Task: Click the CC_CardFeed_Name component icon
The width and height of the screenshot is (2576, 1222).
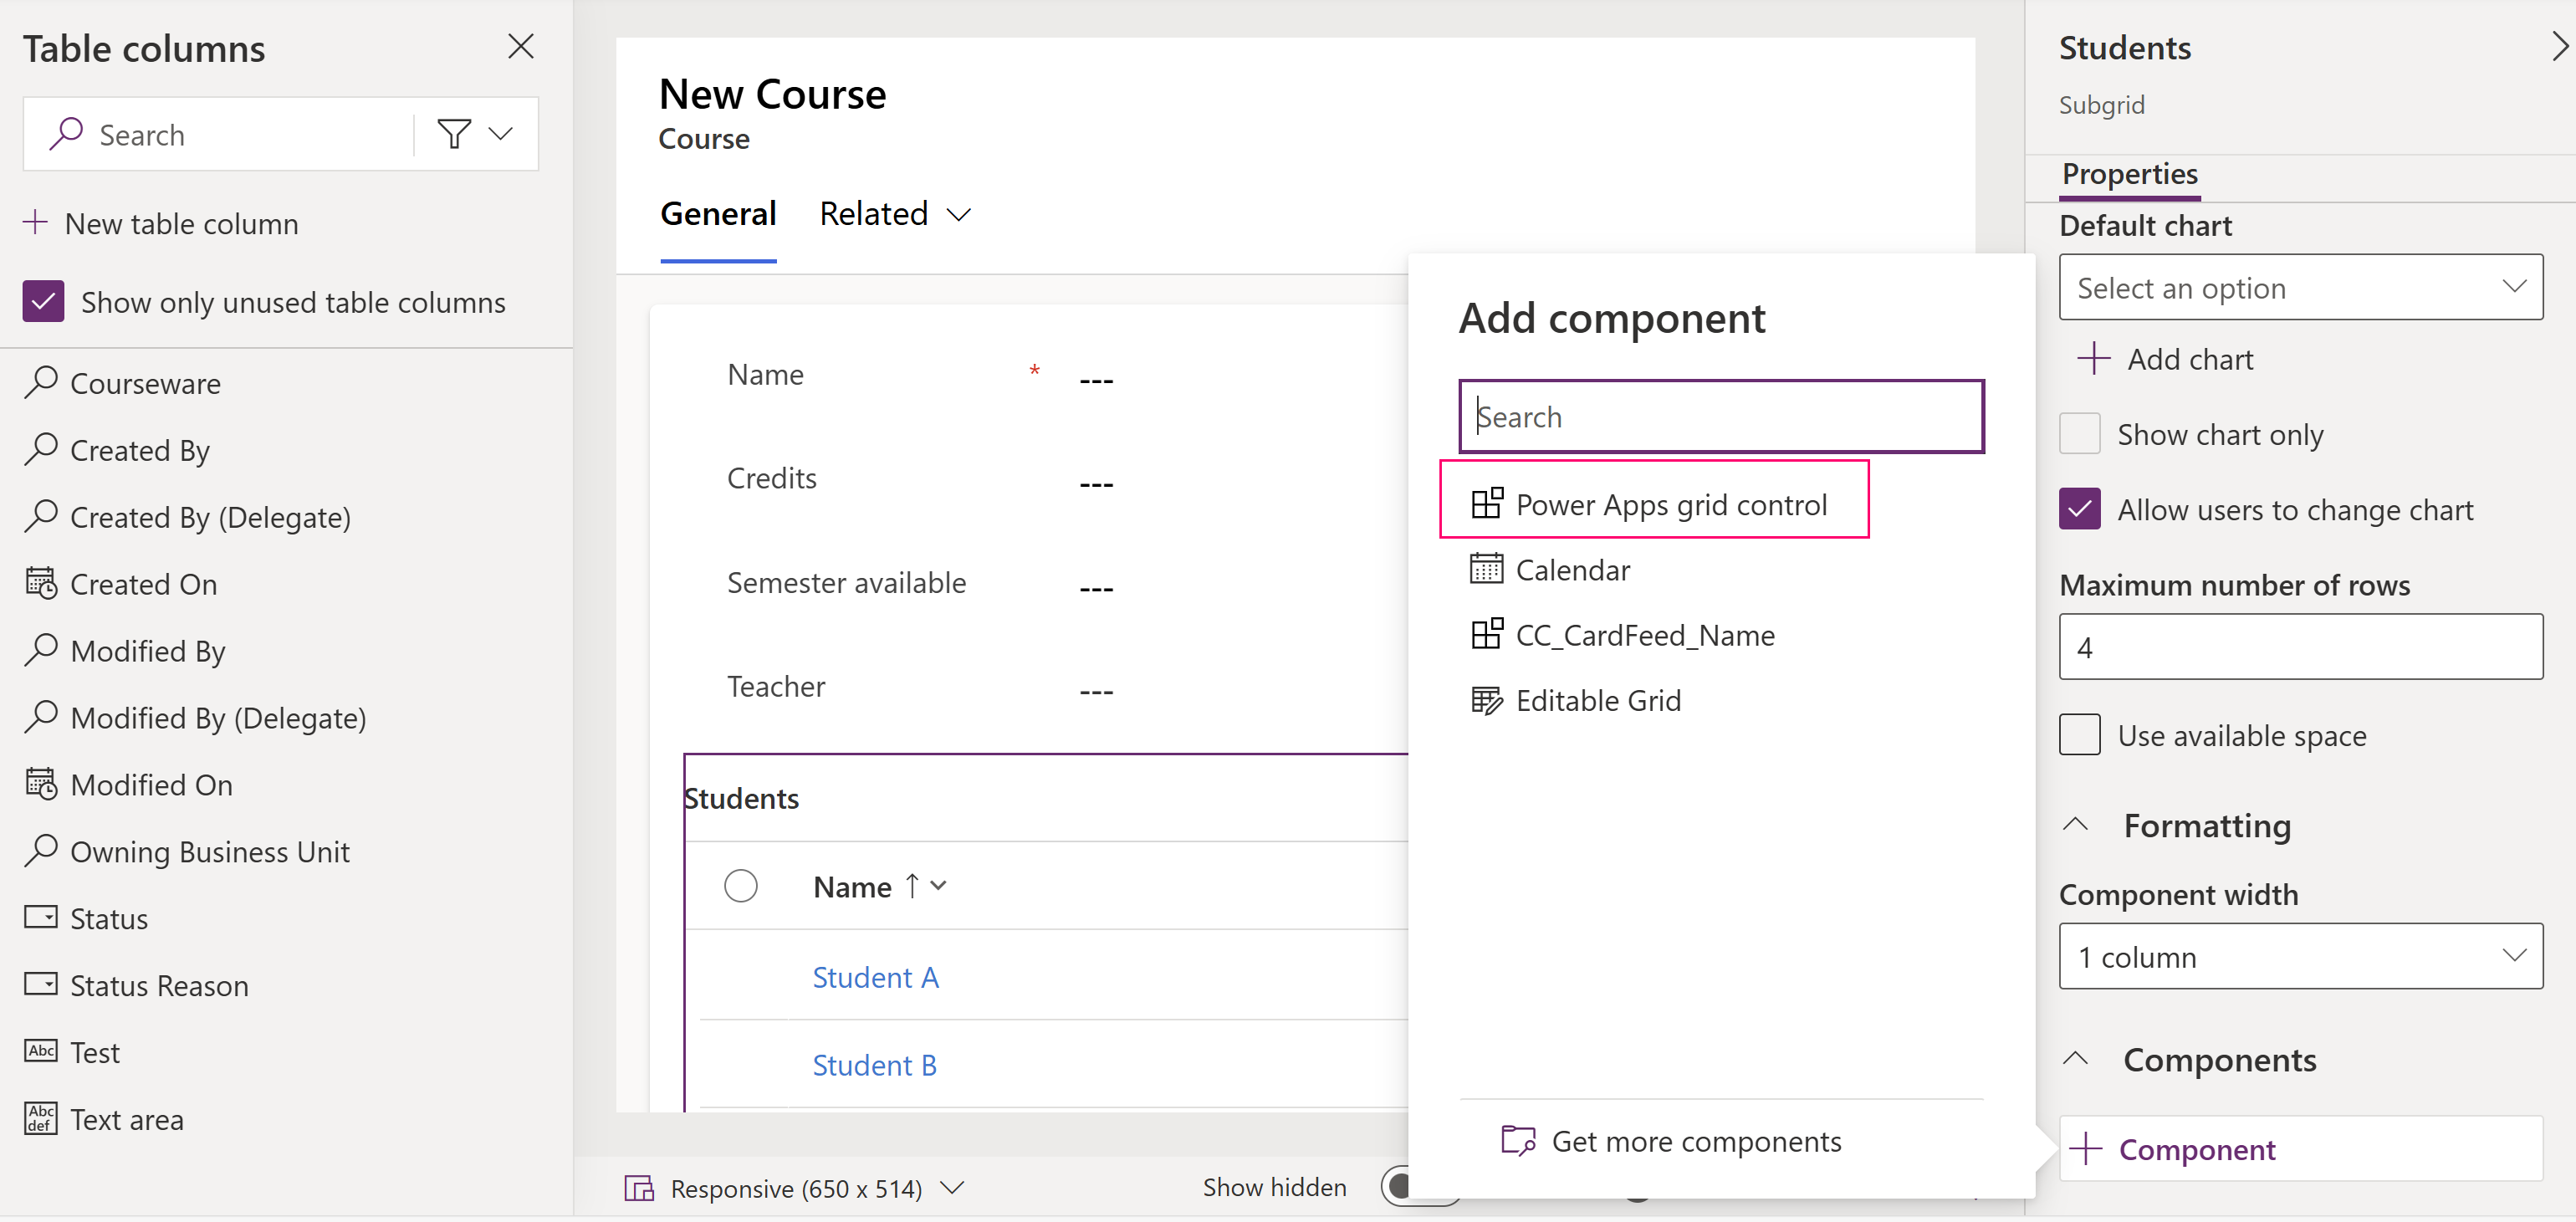Action: pyautogui.click(x=1487, y=634)
